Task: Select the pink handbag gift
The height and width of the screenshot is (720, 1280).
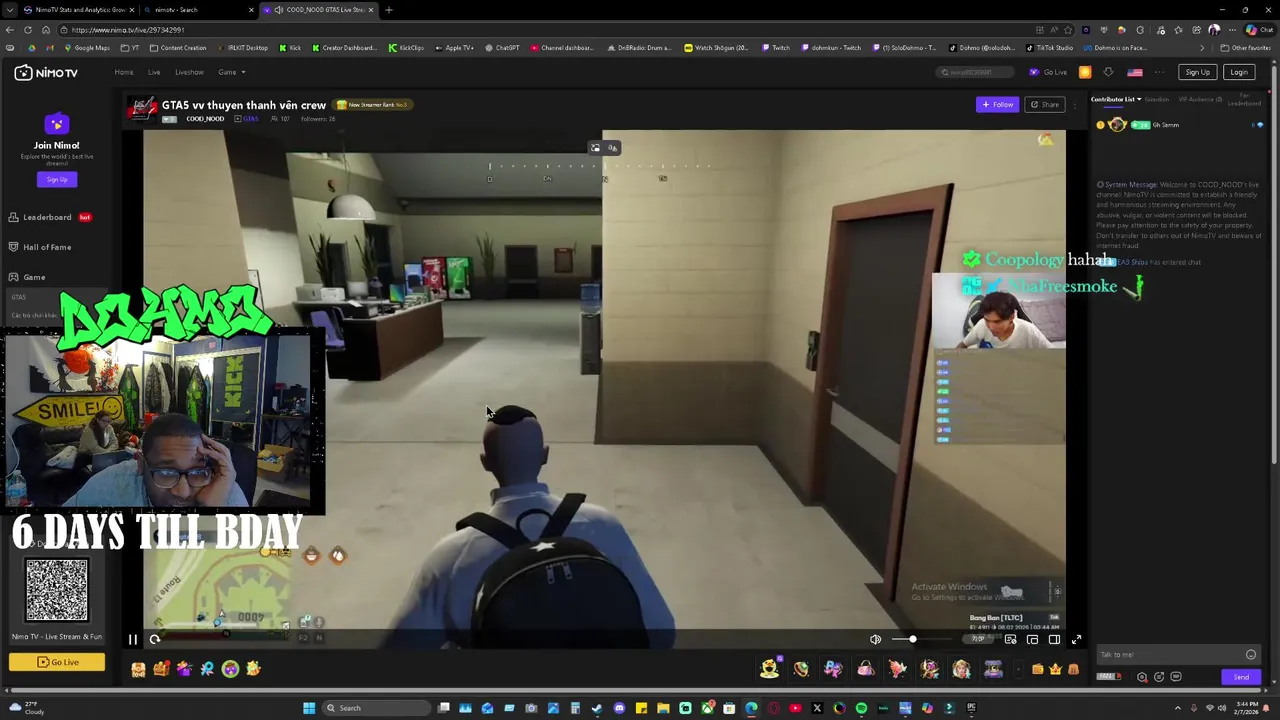Action: point(866,668)
